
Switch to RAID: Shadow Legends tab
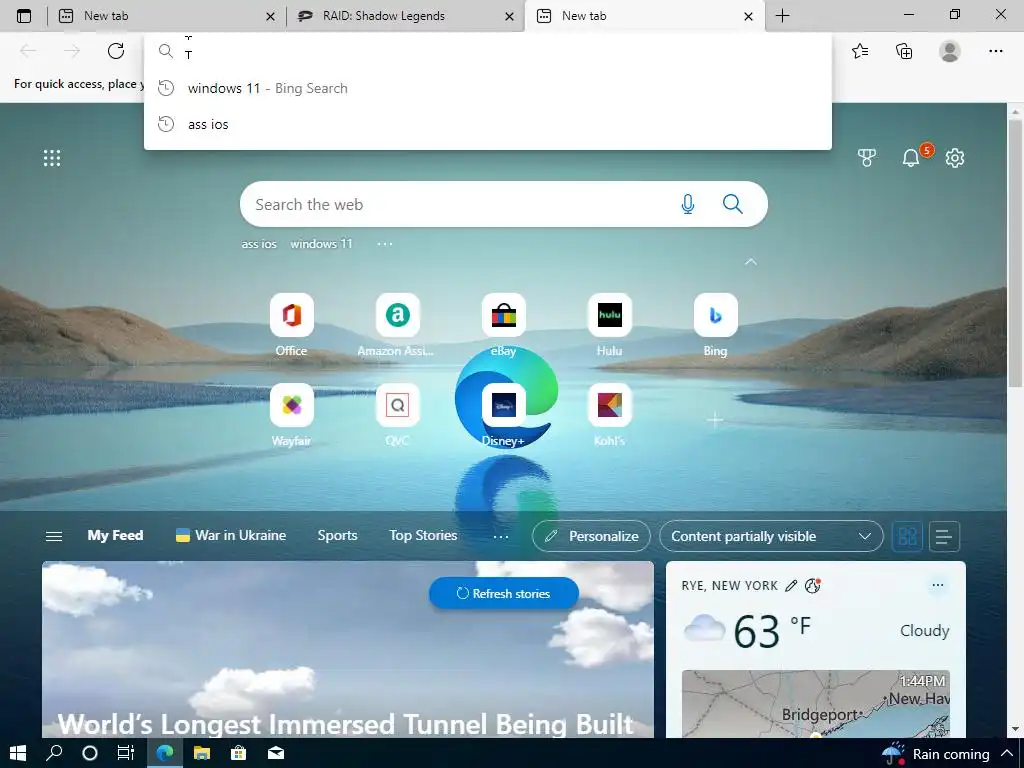pos(405,16)
